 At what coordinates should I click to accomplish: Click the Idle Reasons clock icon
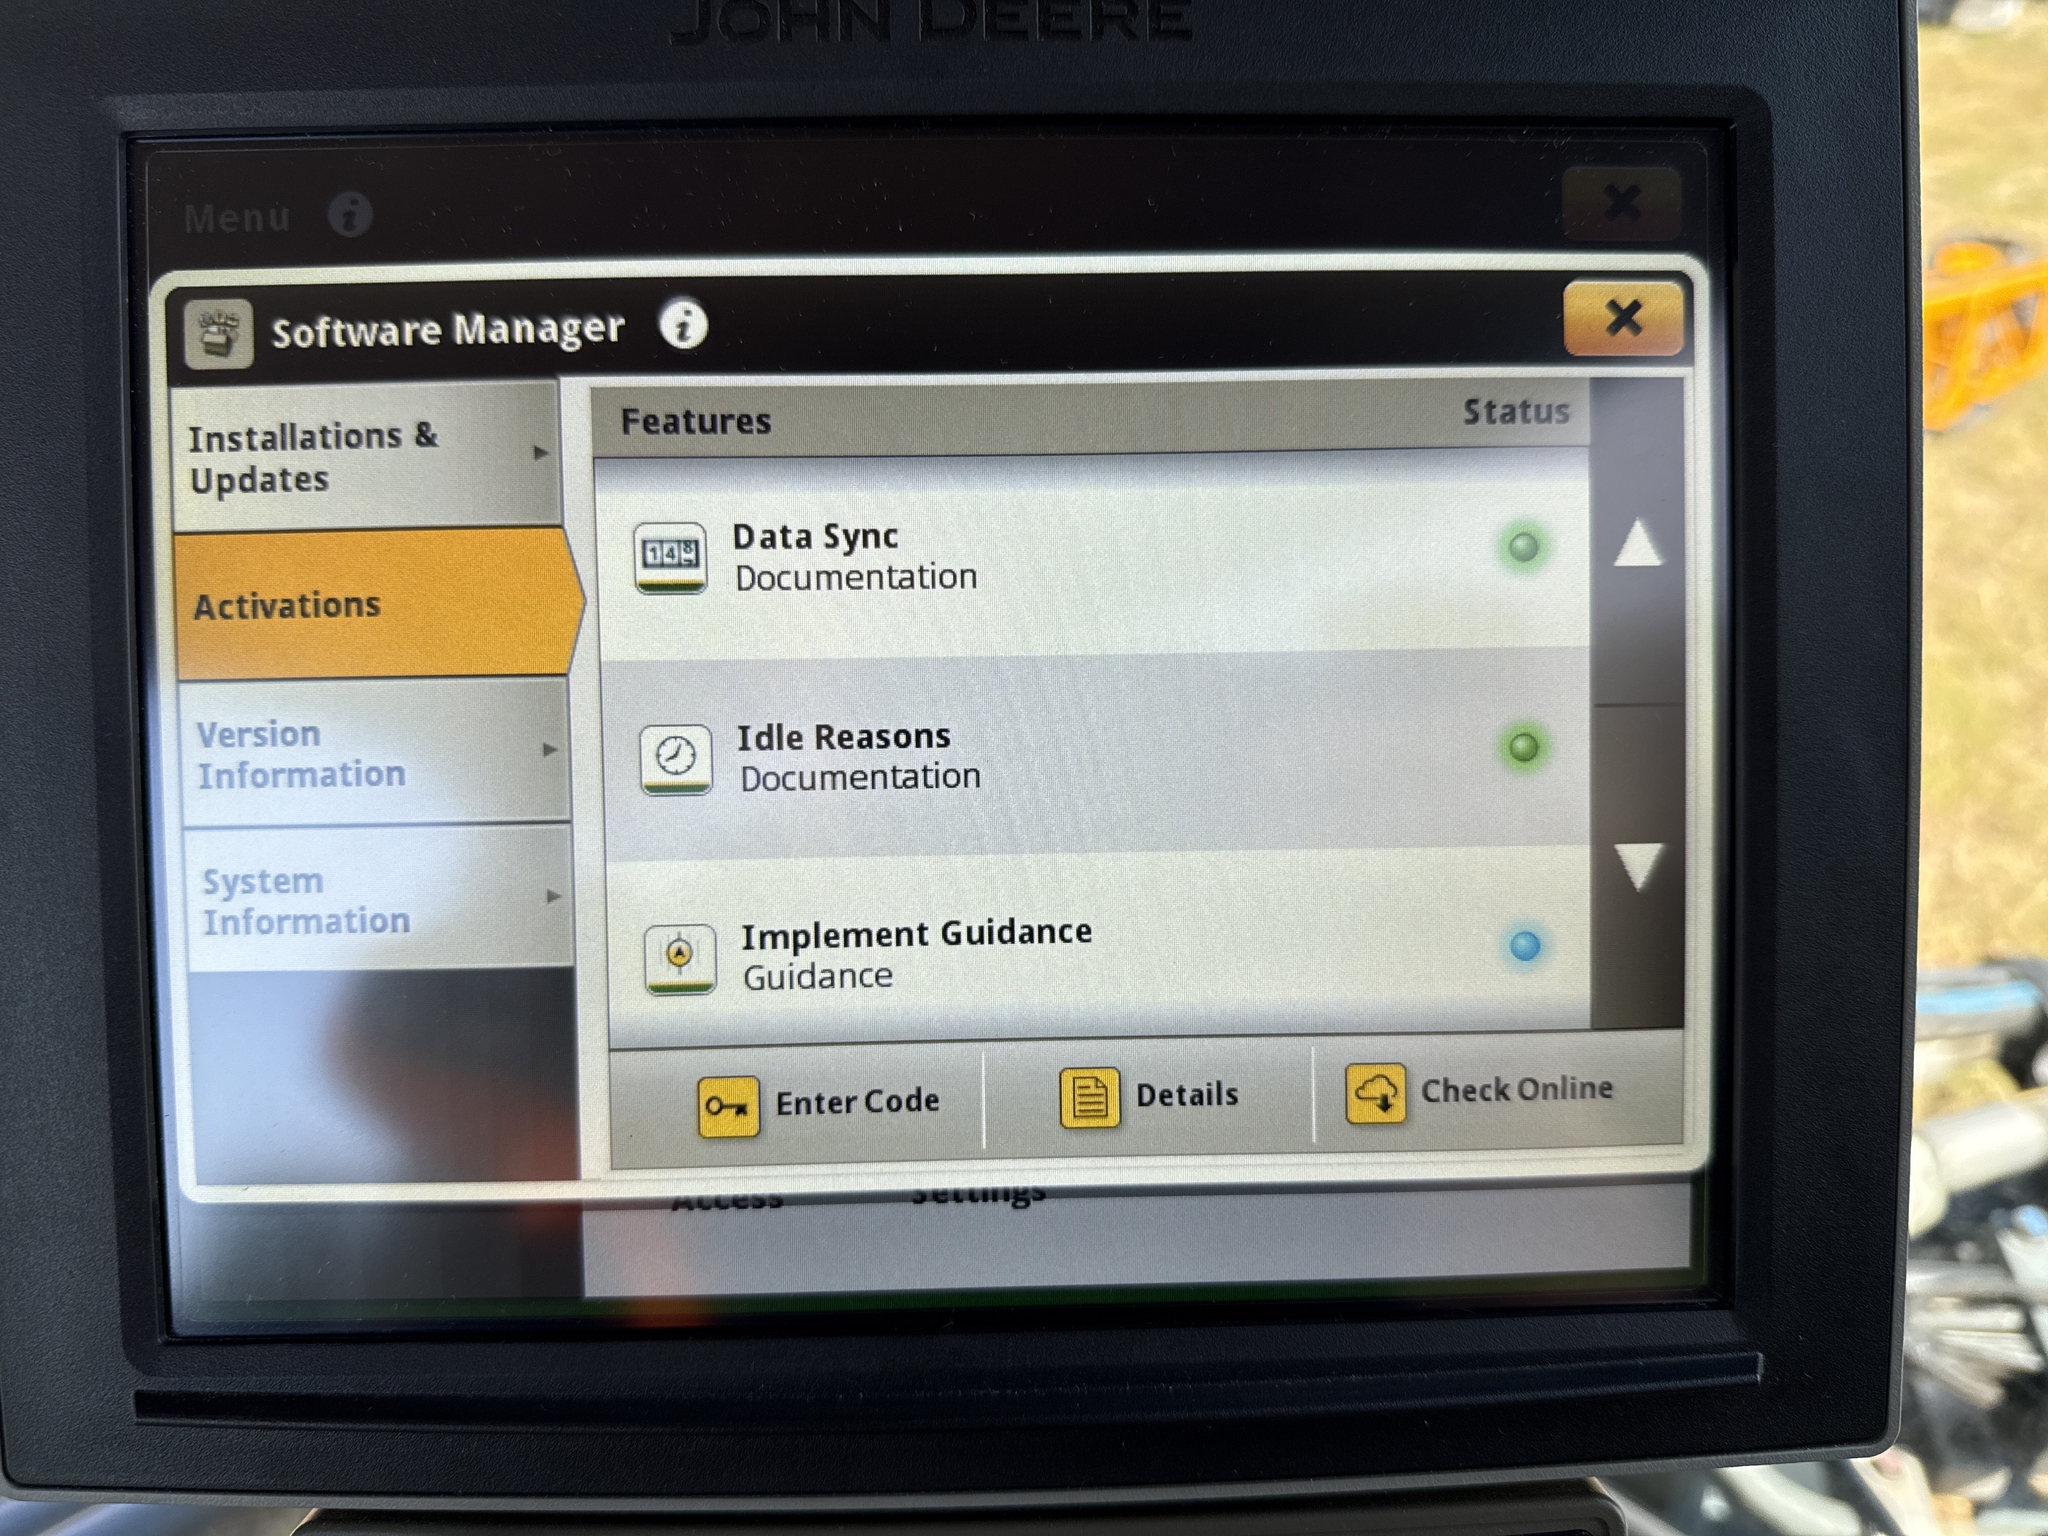point(676,759)
